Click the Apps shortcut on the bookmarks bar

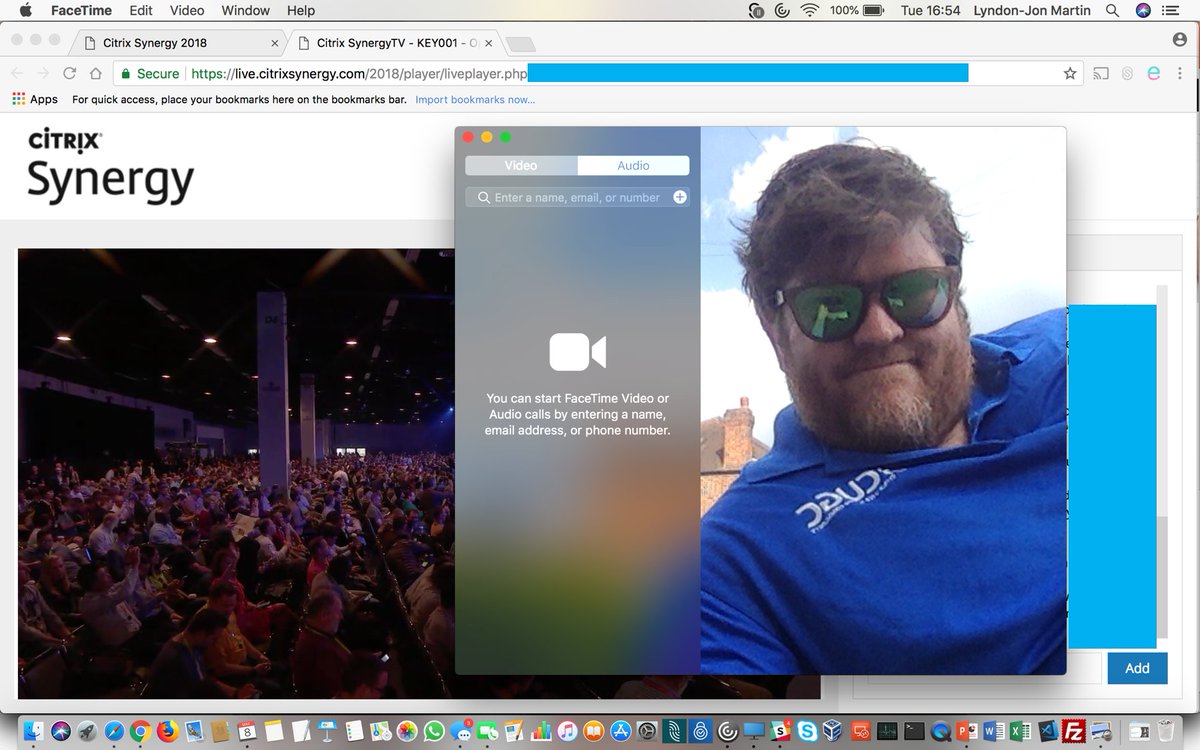point(34,99)
